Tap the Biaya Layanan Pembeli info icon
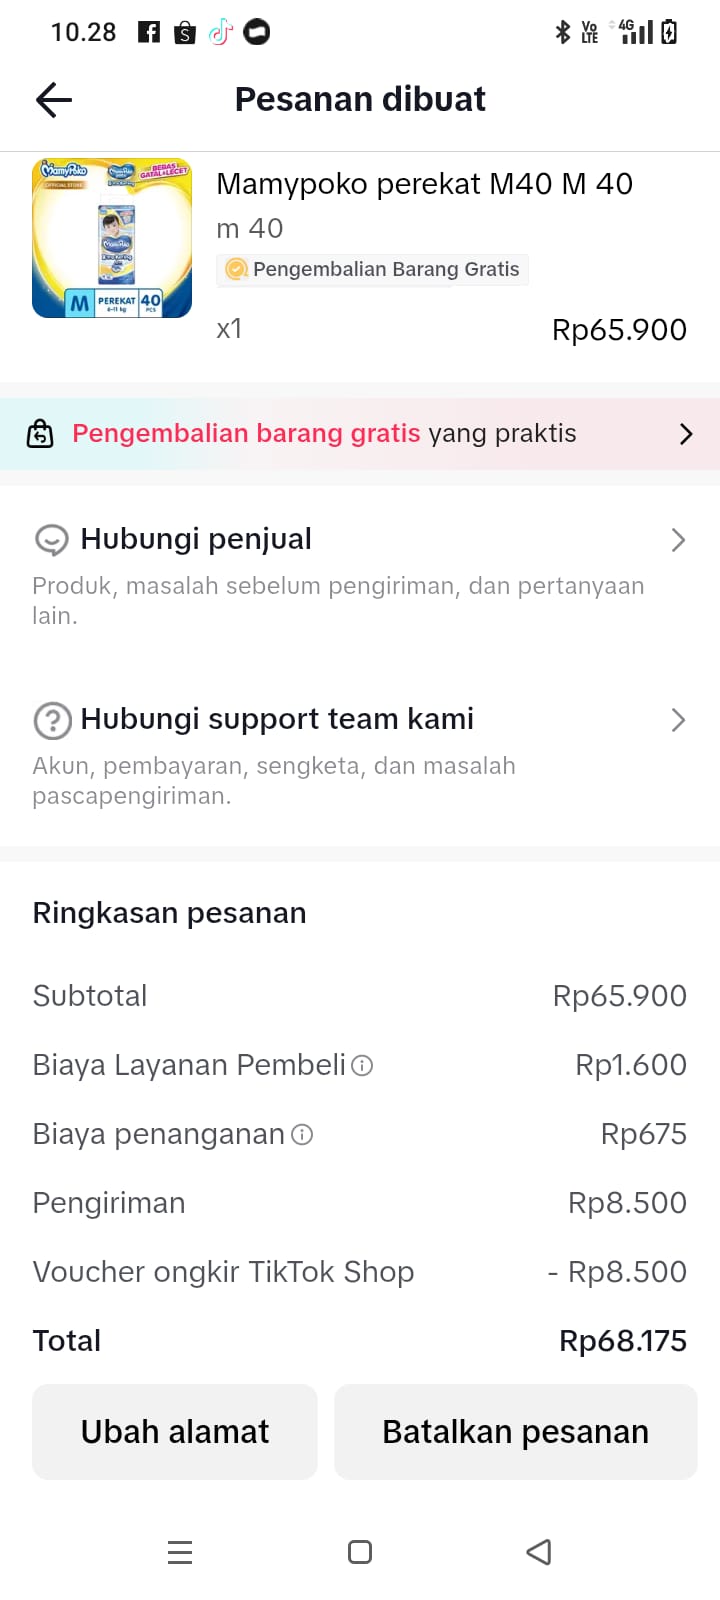 tap(363, 1066)
